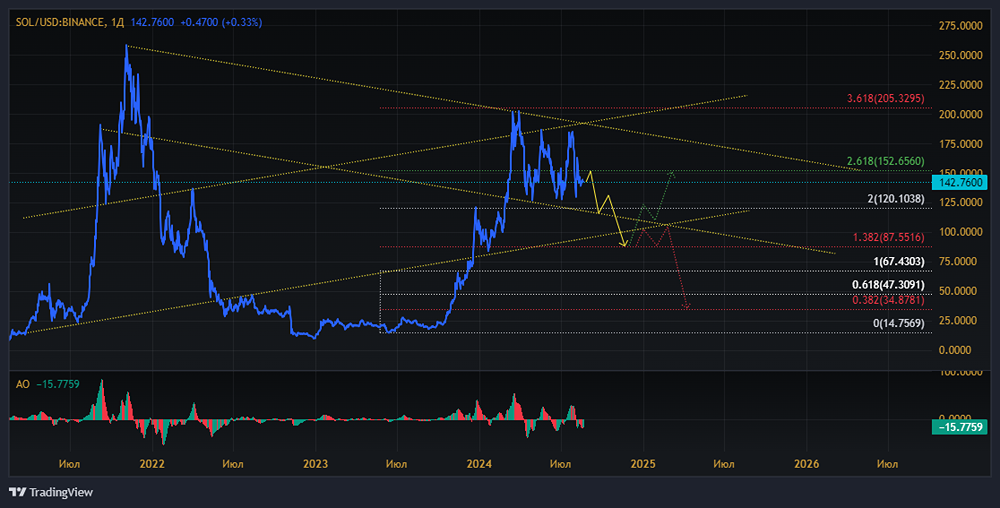The height and width of the screenshot is (508, 1000).
Task: Open the SOL/USD:BINANCE symbol title
Action: pyautogui.click(x=60, y=22)
